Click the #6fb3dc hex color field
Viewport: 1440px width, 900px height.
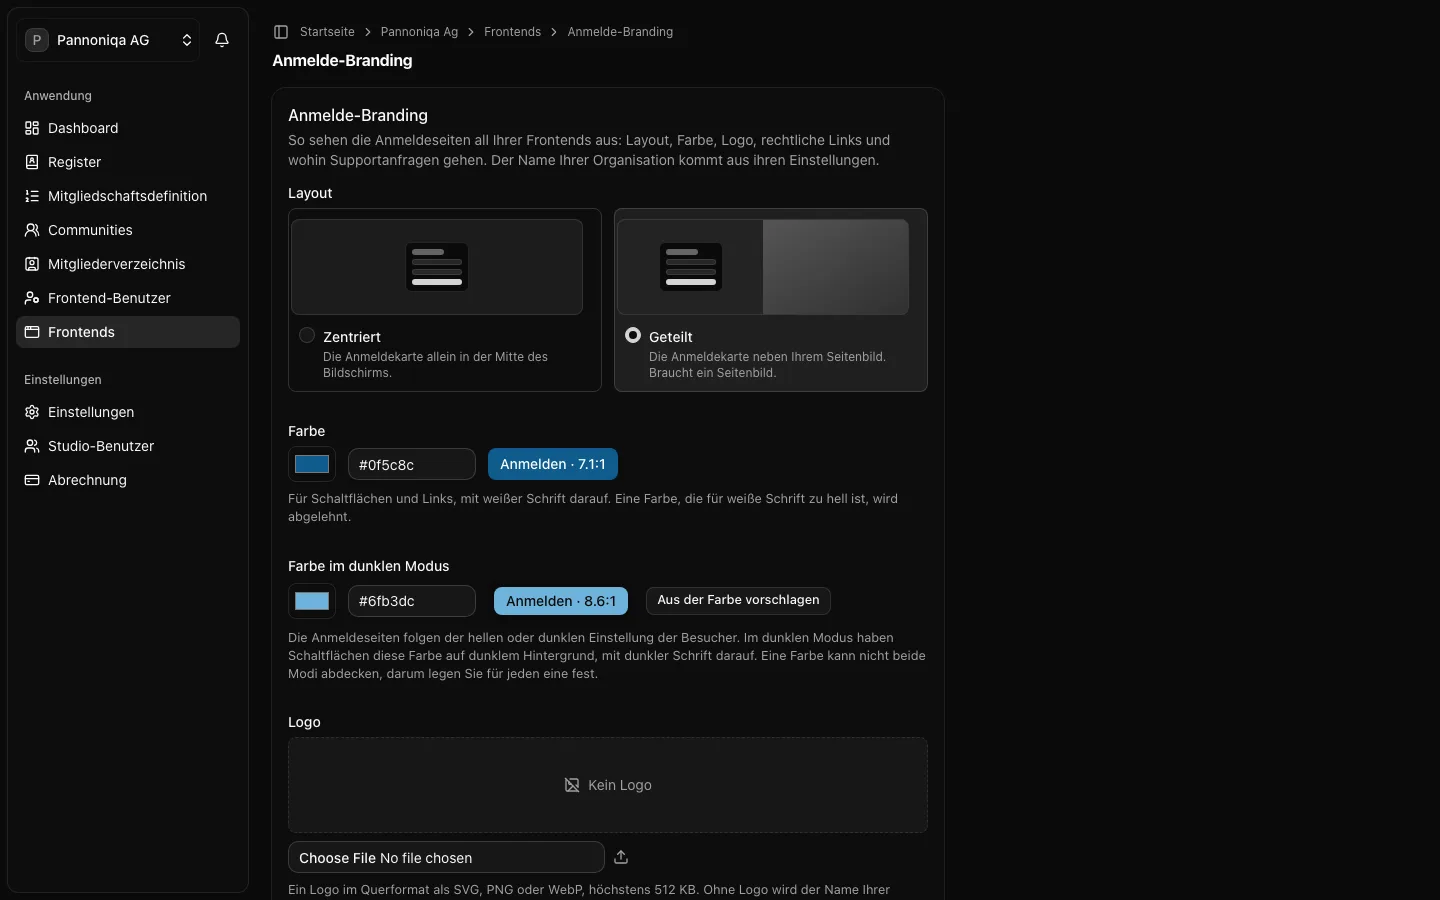coord(412,601)
